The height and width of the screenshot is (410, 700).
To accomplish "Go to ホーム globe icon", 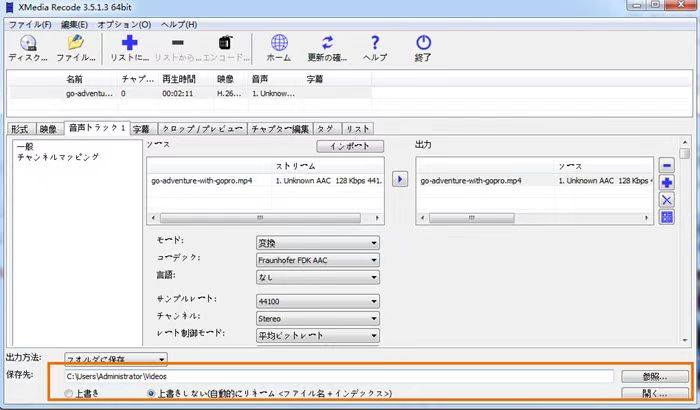I will (279, 48).
